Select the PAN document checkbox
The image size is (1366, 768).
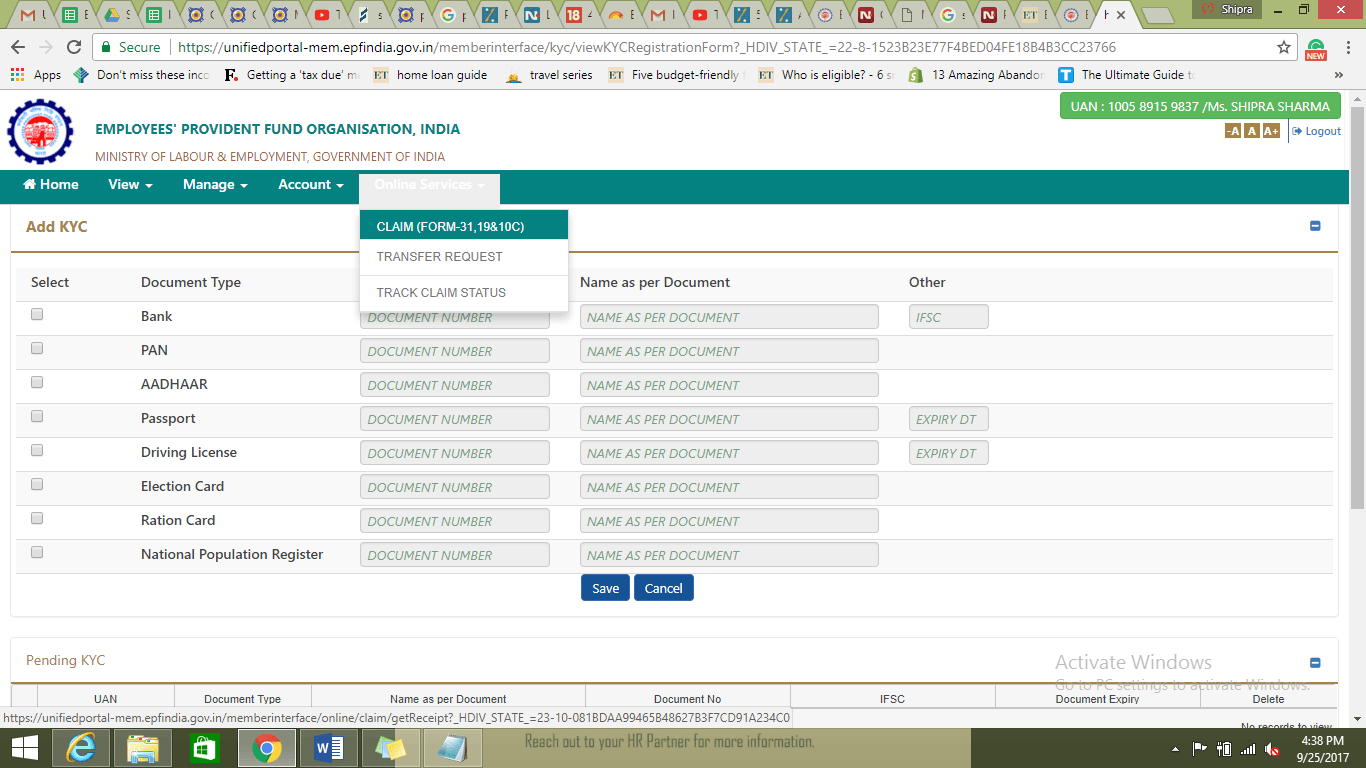(37, 348)
